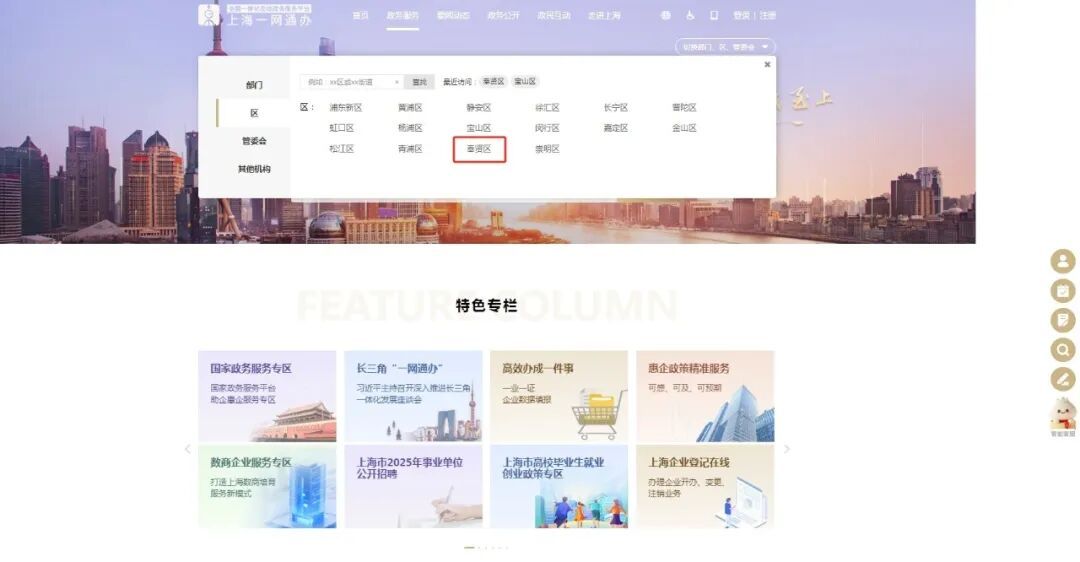The image size is (1080, 562).
Task: Choose recently visited 奉贤区 tag
Action: click(x=493, y=81)
